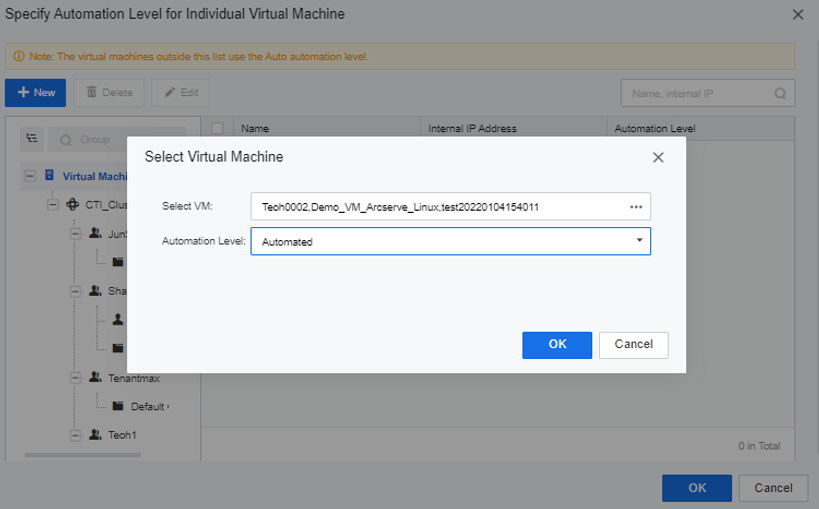819x509 pixels.
Task: Collapse the Jun tenant node
Action: click(76, 233)
